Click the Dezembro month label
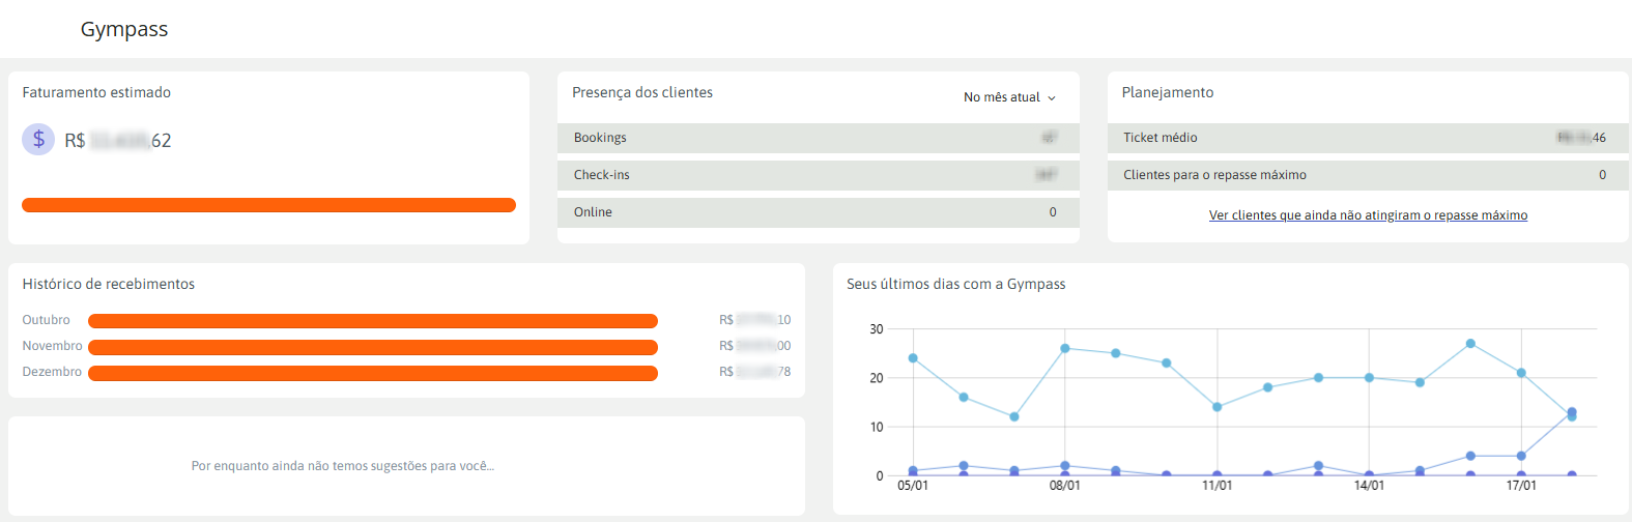Viewport: 1632px width, 522px height. tap(52, 372)
